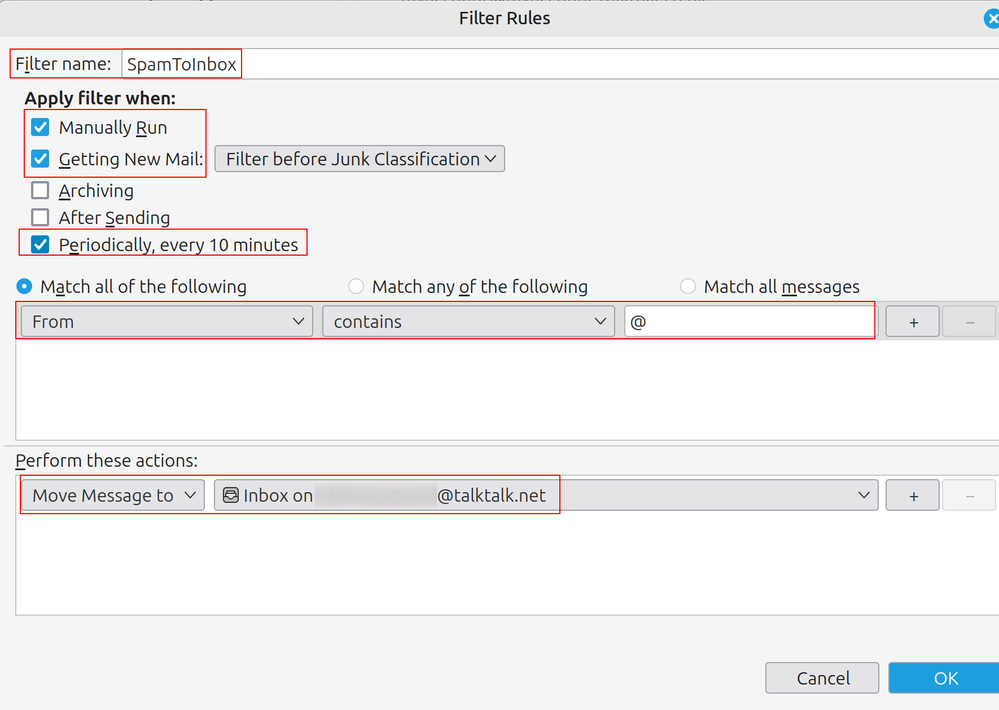This screenshot has width=999, height=710.
Task: Open the From field dropdown
Action: [166, 322]
